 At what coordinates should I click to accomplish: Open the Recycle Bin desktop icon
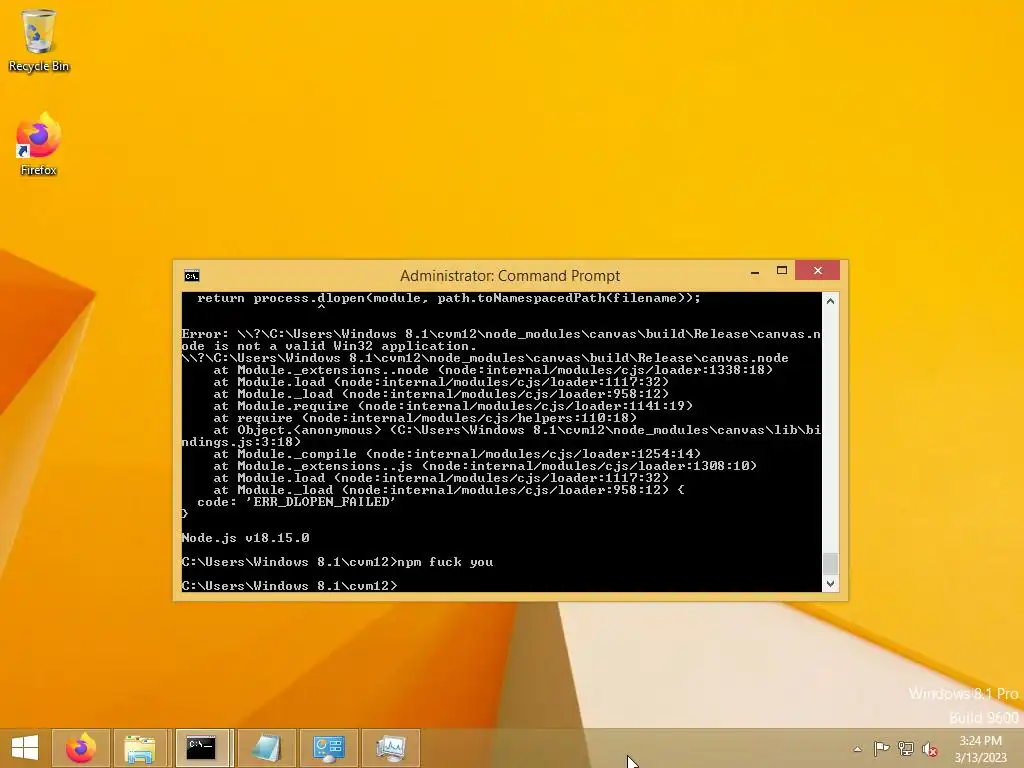point(39,40)
